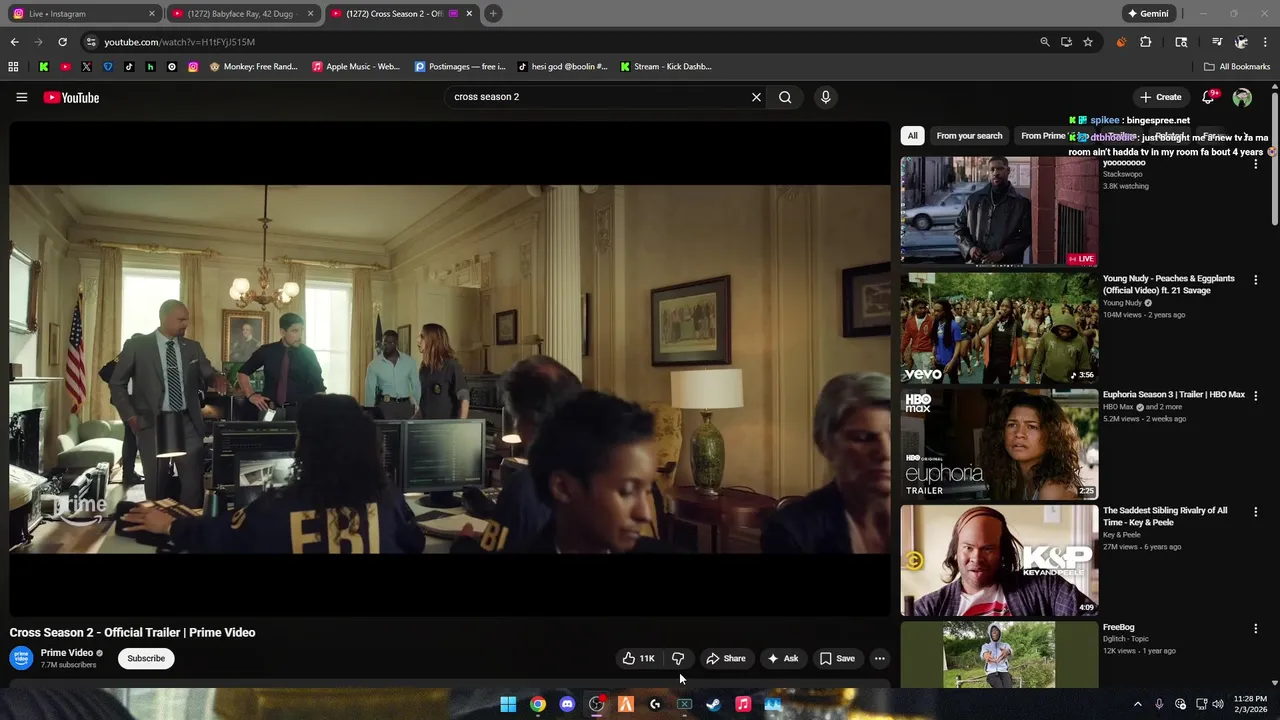This screenshot has height=720, width=1280.
Task: Click the page vertical scrollbar
Action: (1275, 160)
